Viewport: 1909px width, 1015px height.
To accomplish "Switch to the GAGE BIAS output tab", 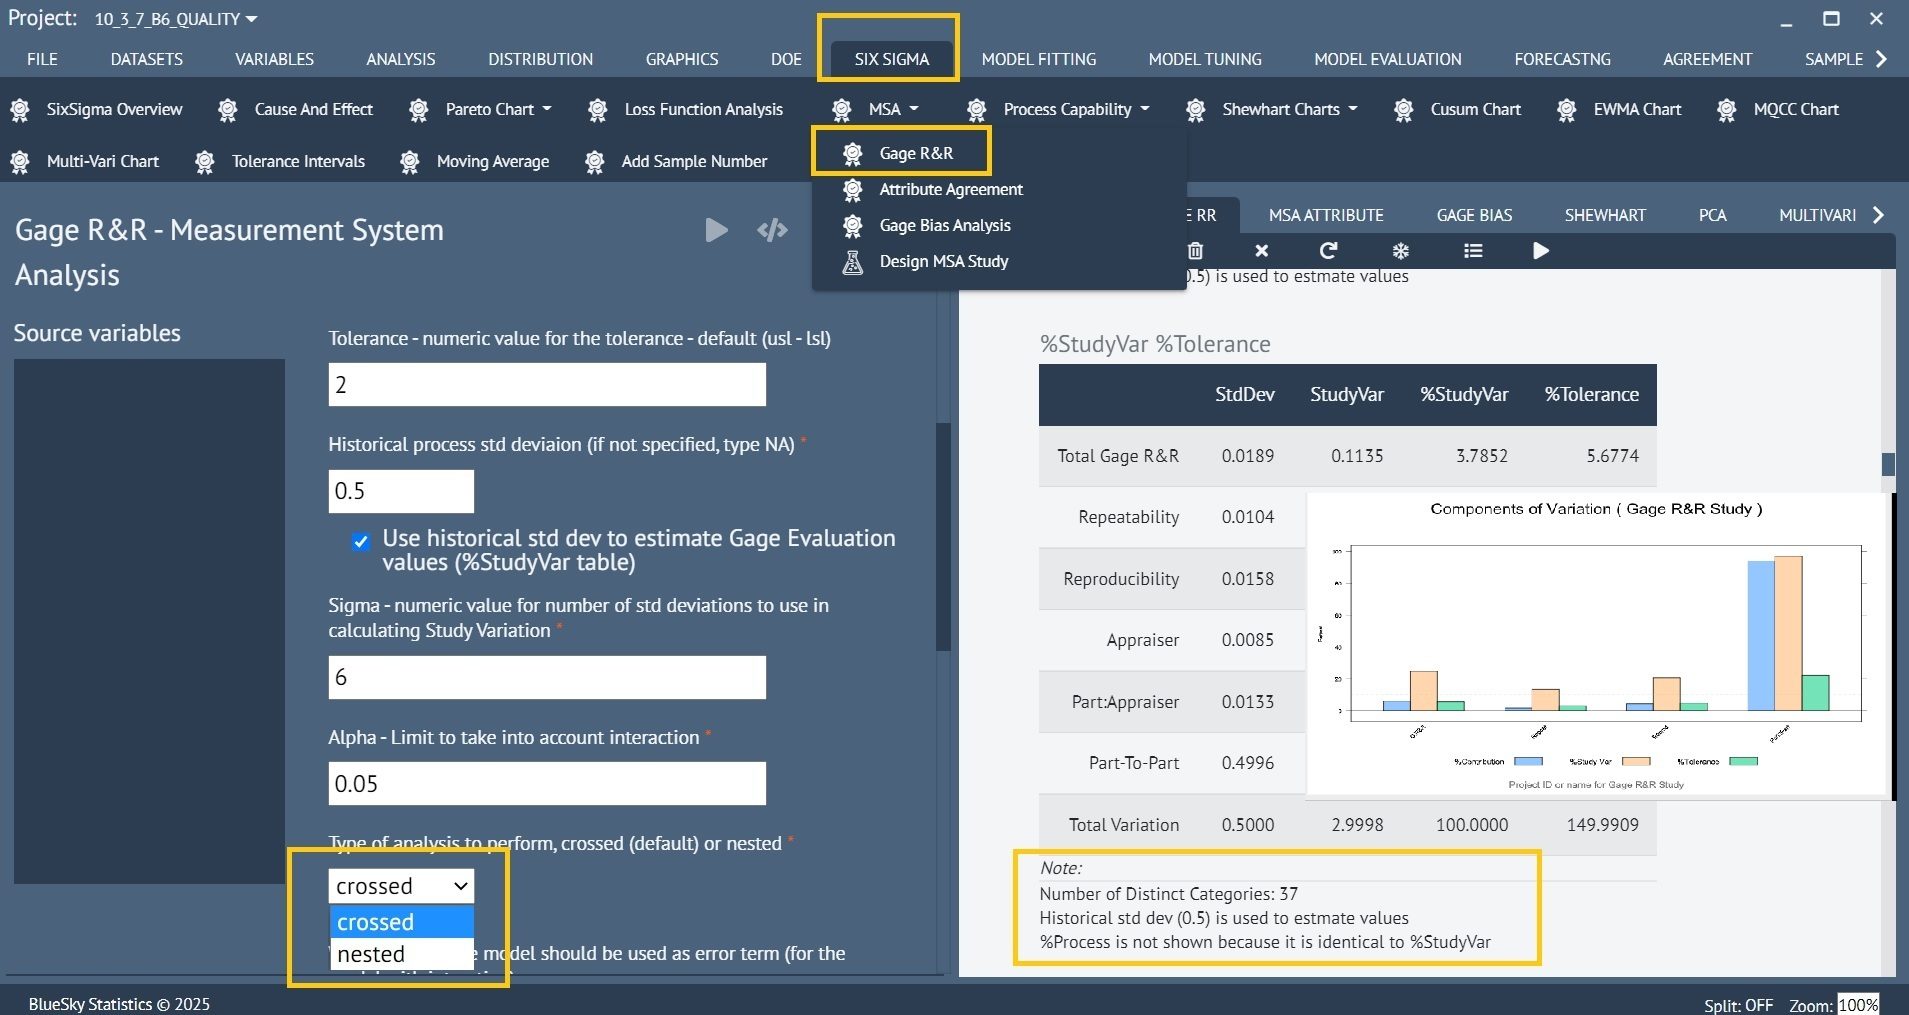I will coord(1474,215).
